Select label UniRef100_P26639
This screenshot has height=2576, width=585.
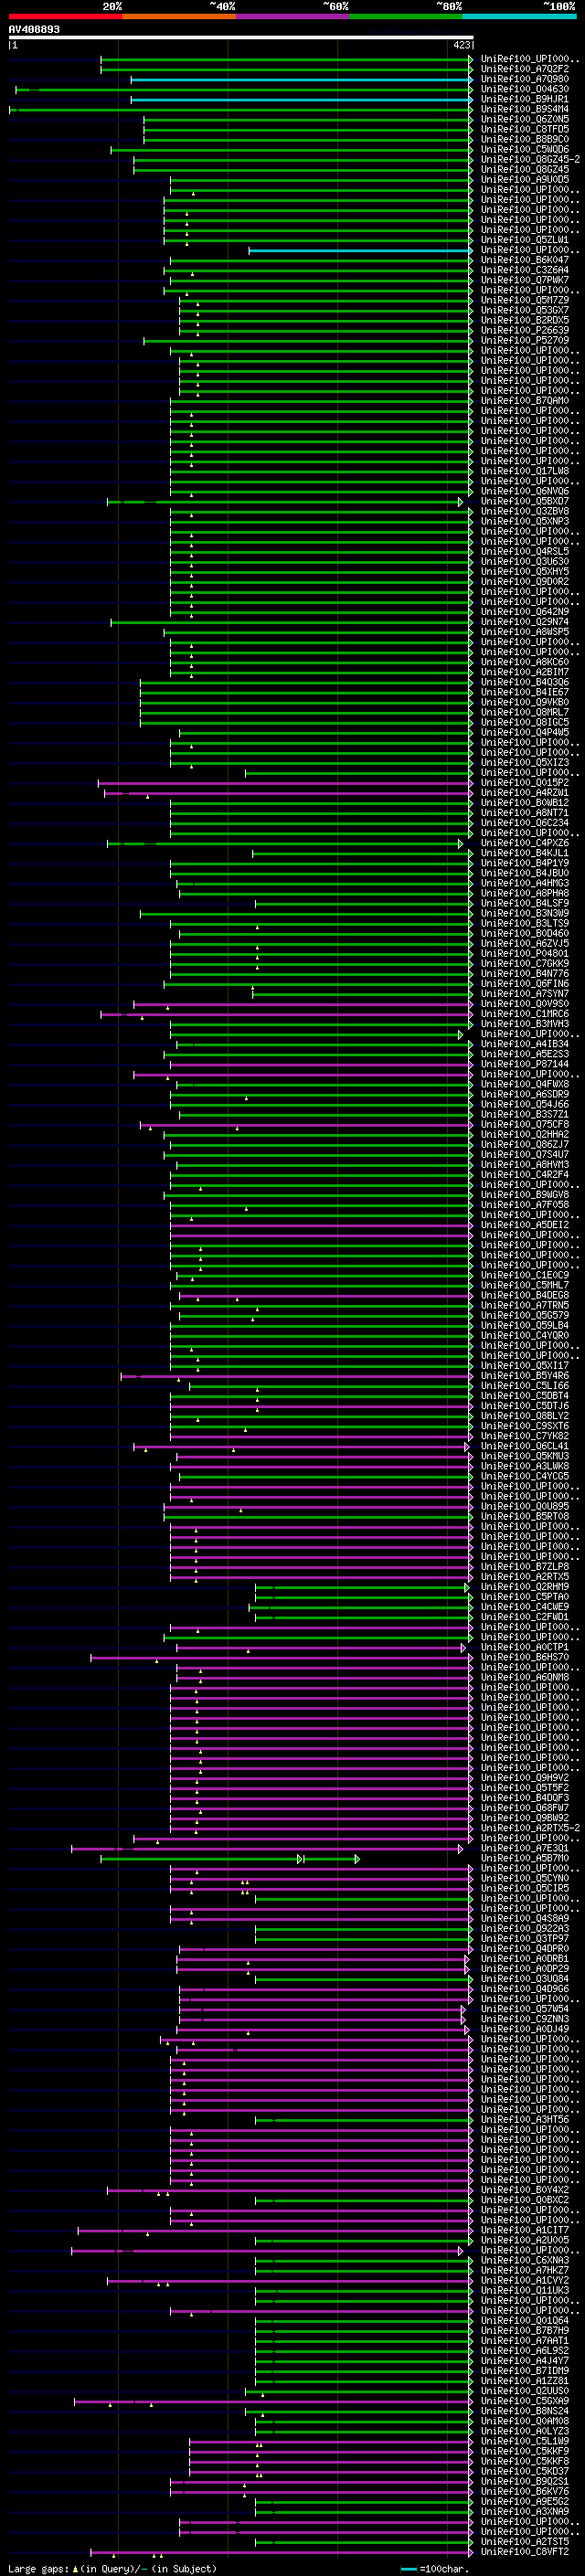[x=525, y=330]
